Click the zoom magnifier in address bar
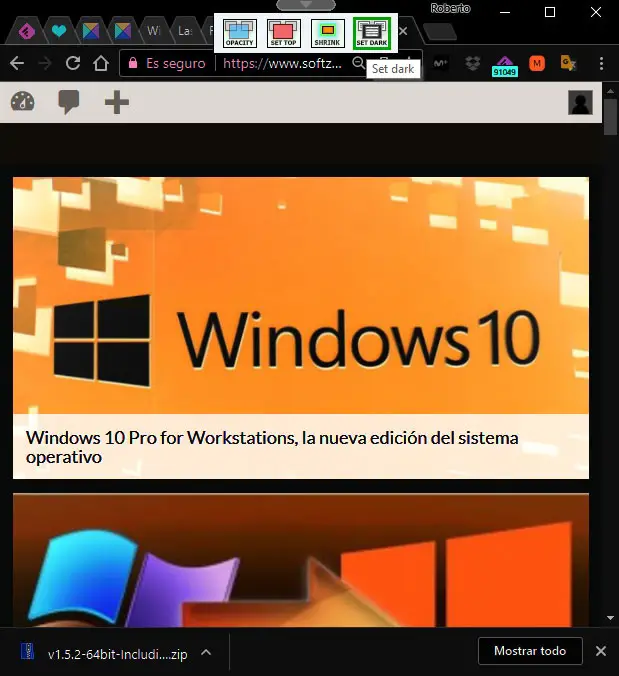Image resolution: width=619 pixels, height=676 pixels. click(358, 63)
